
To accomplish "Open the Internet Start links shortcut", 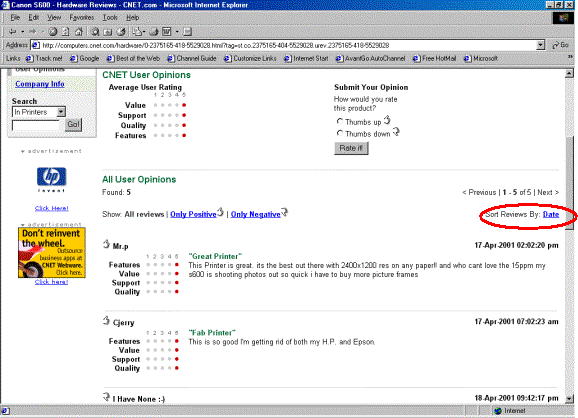I will 306,58.
